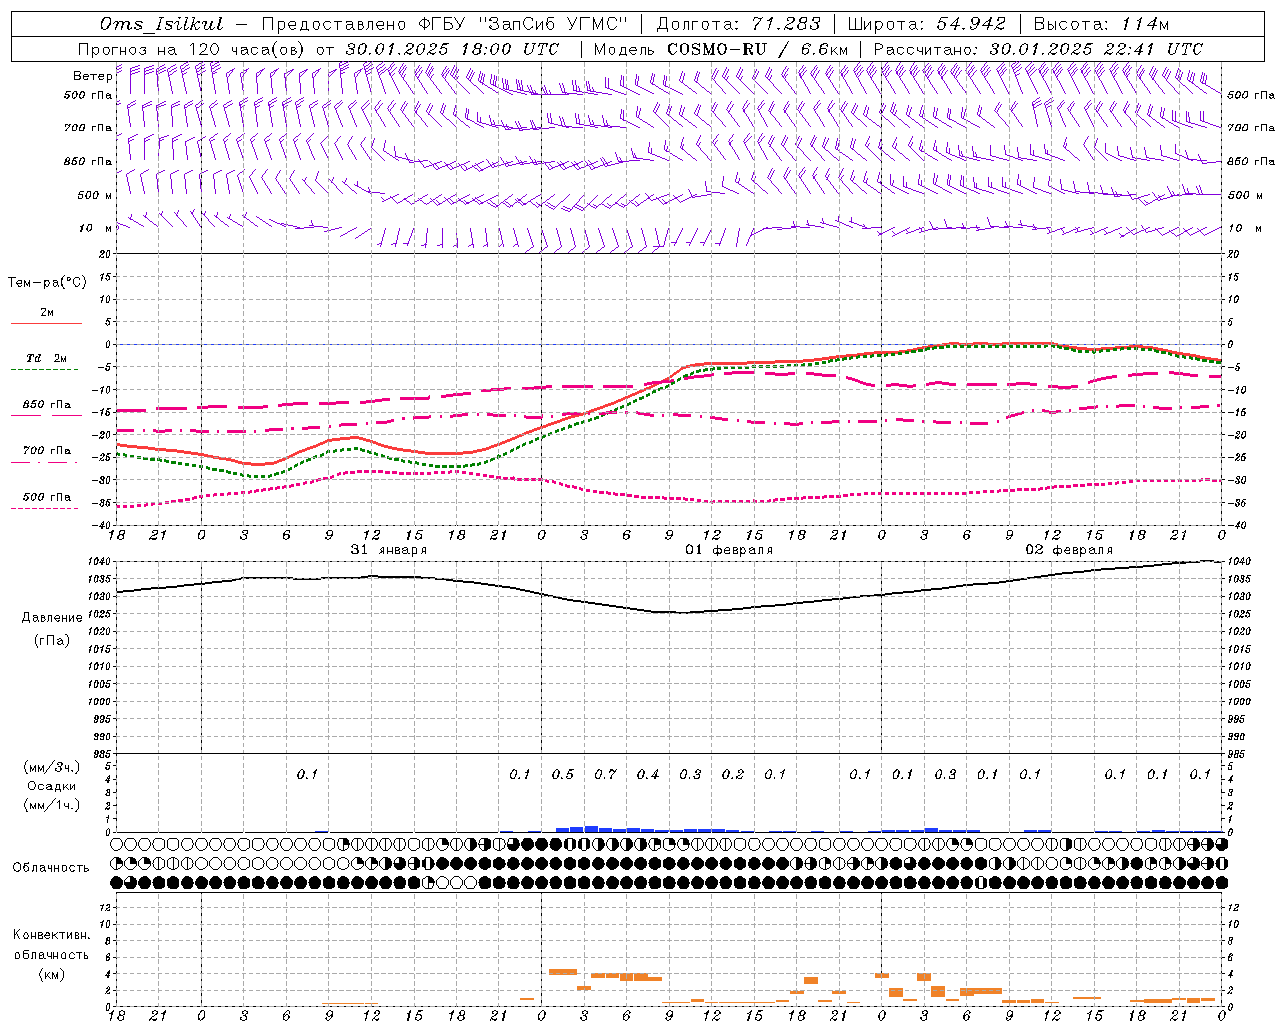Click the 0.4 precipitation value
1280x1024 pixels.
pyautogui.click(x=648, y=774)
